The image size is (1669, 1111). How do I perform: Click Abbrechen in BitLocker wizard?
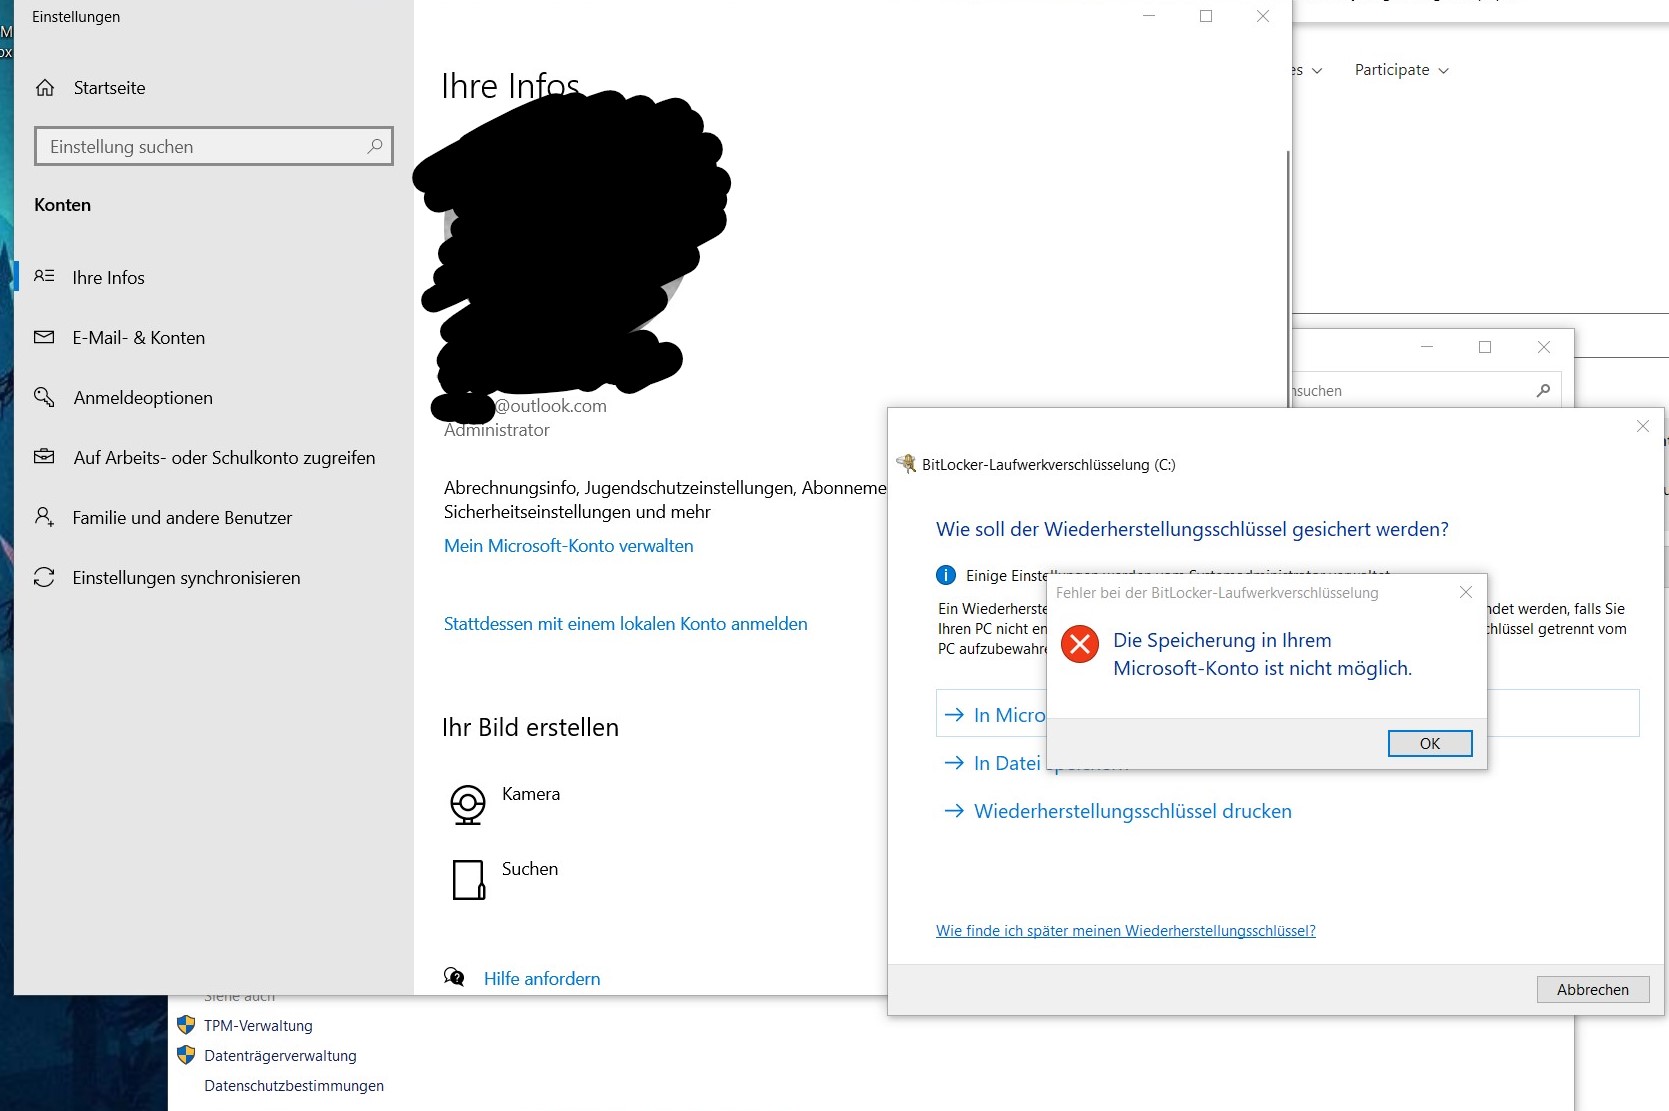(x=1593, y=989)
